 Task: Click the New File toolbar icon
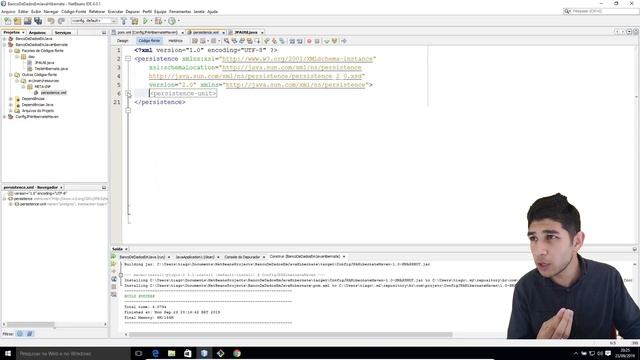tap(7, 21)
